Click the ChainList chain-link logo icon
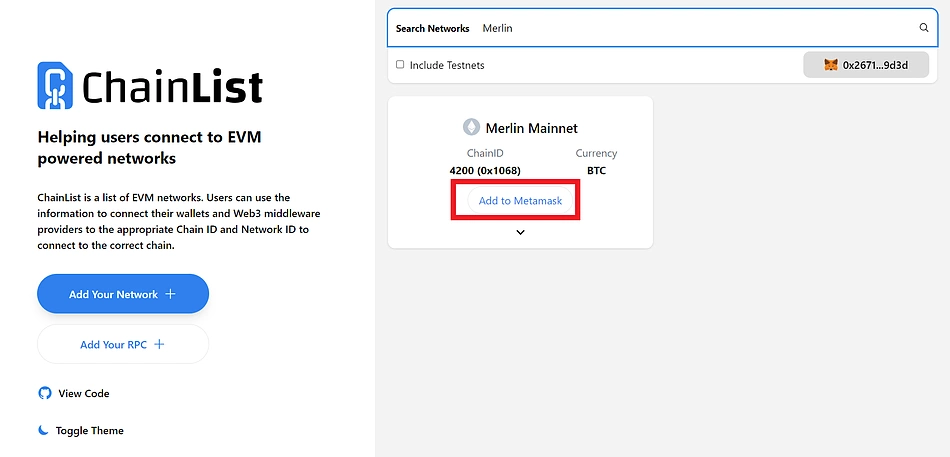 point(54,85)
